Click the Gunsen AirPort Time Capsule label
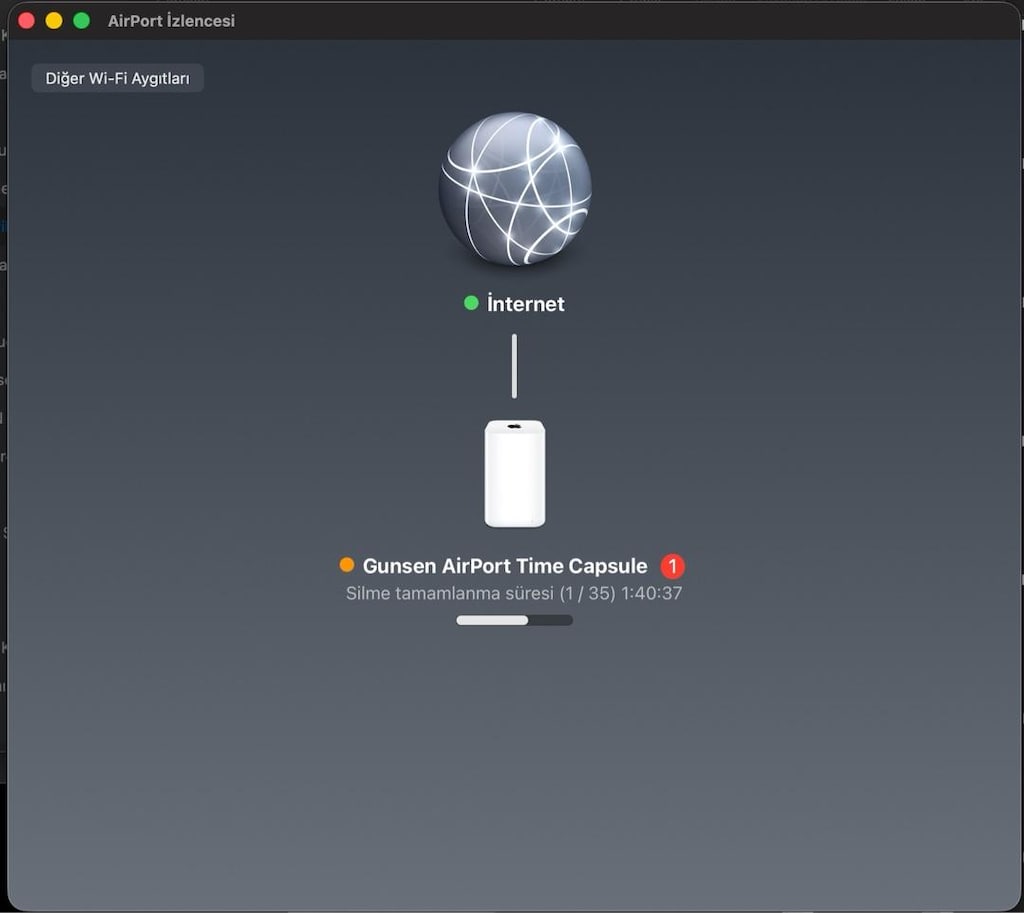 click(x=505, y=566)
